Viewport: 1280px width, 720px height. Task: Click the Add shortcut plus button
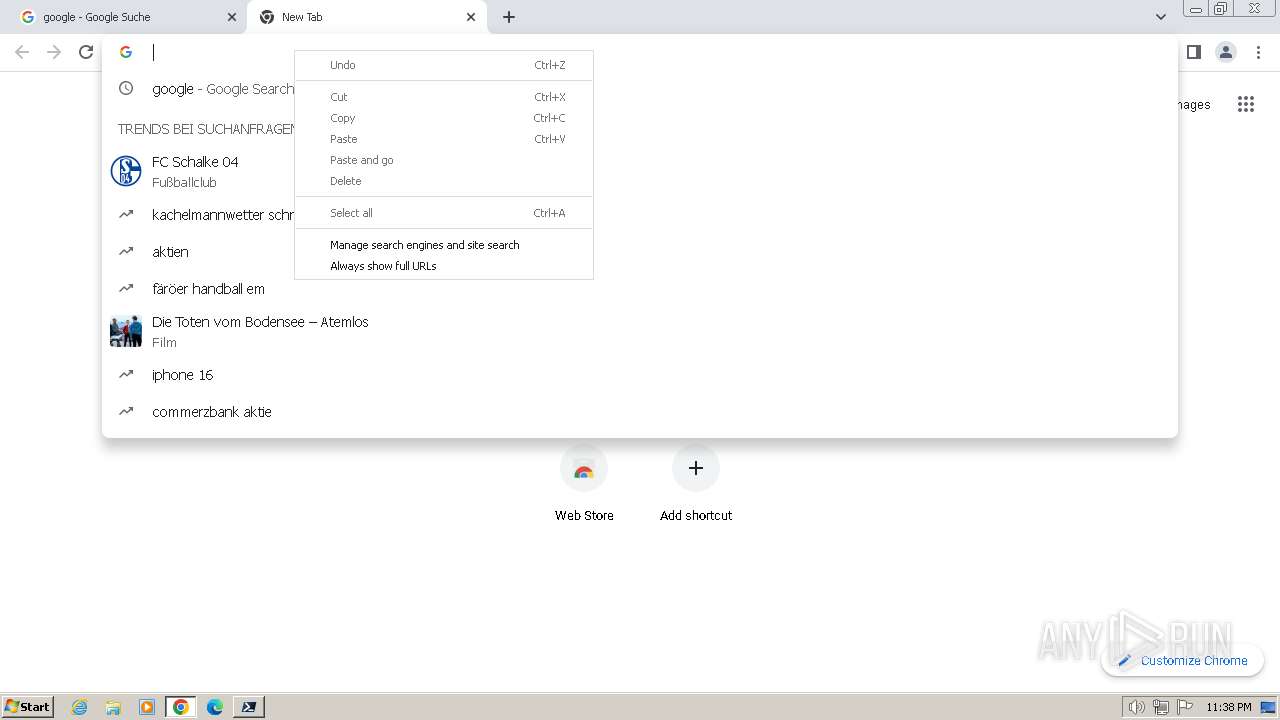(696, 468)
